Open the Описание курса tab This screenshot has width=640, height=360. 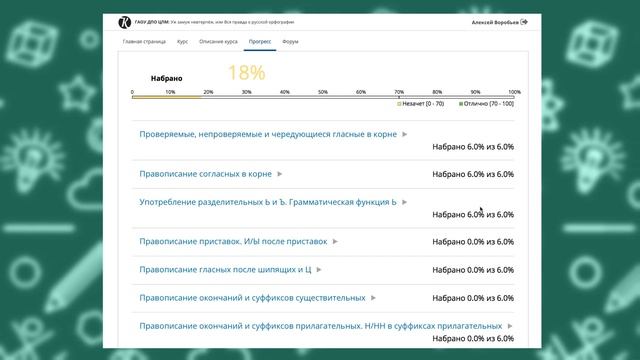218,42
